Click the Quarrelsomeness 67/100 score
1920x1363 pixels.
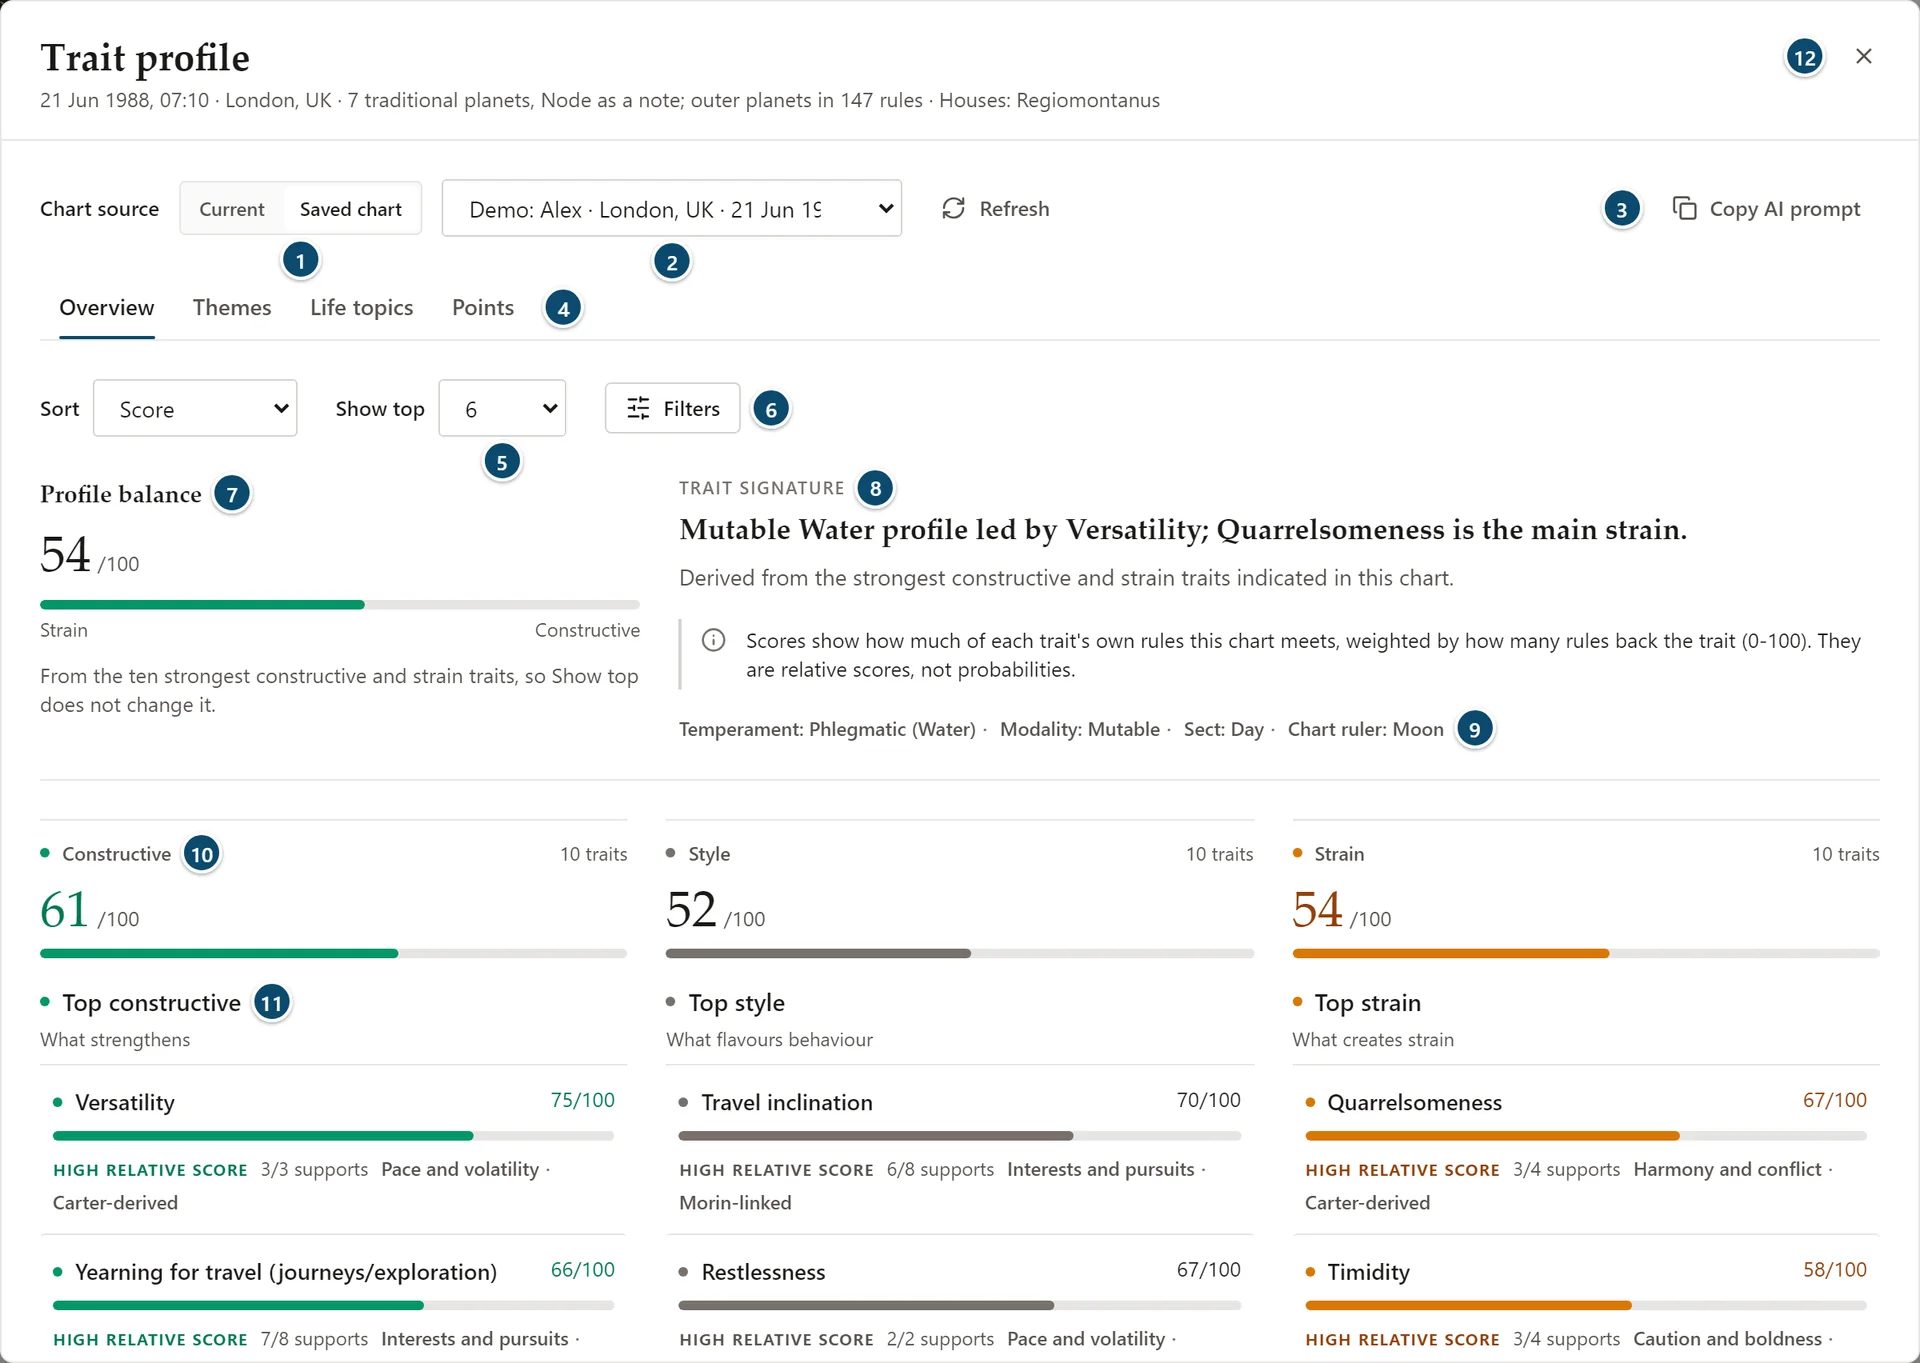(1835, 1100)
